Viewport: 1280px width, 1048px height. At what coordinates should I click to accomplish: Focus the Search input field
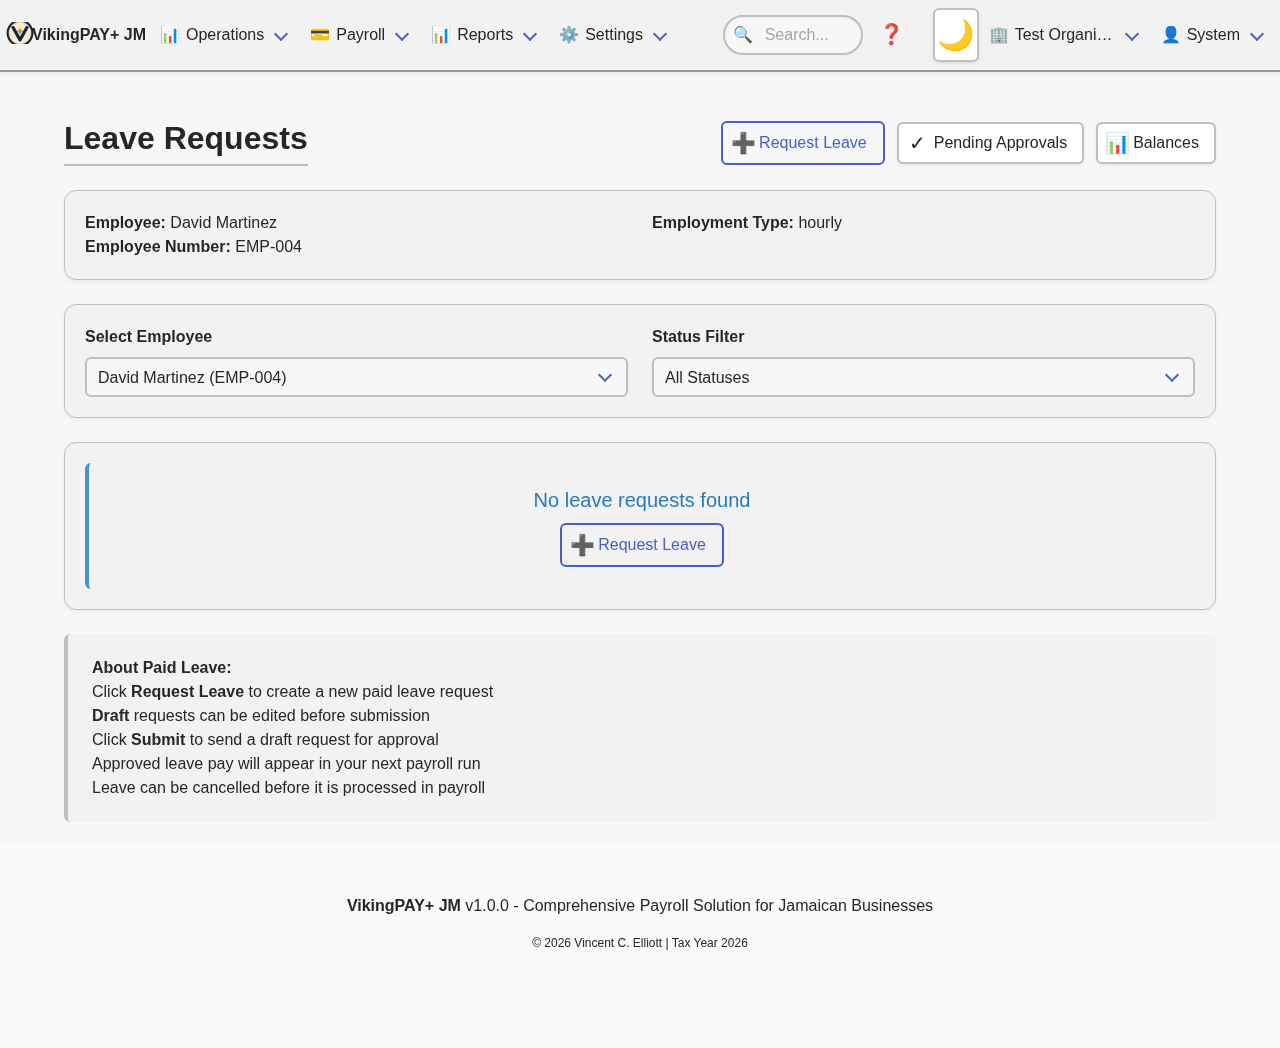click(x=793, y=35)
